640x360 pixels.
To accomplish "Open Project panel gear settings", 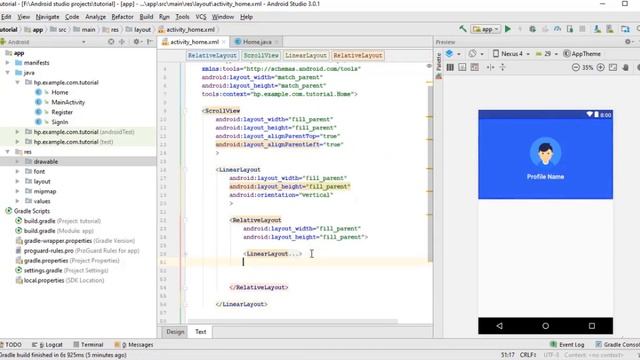I will click(137, 42).
